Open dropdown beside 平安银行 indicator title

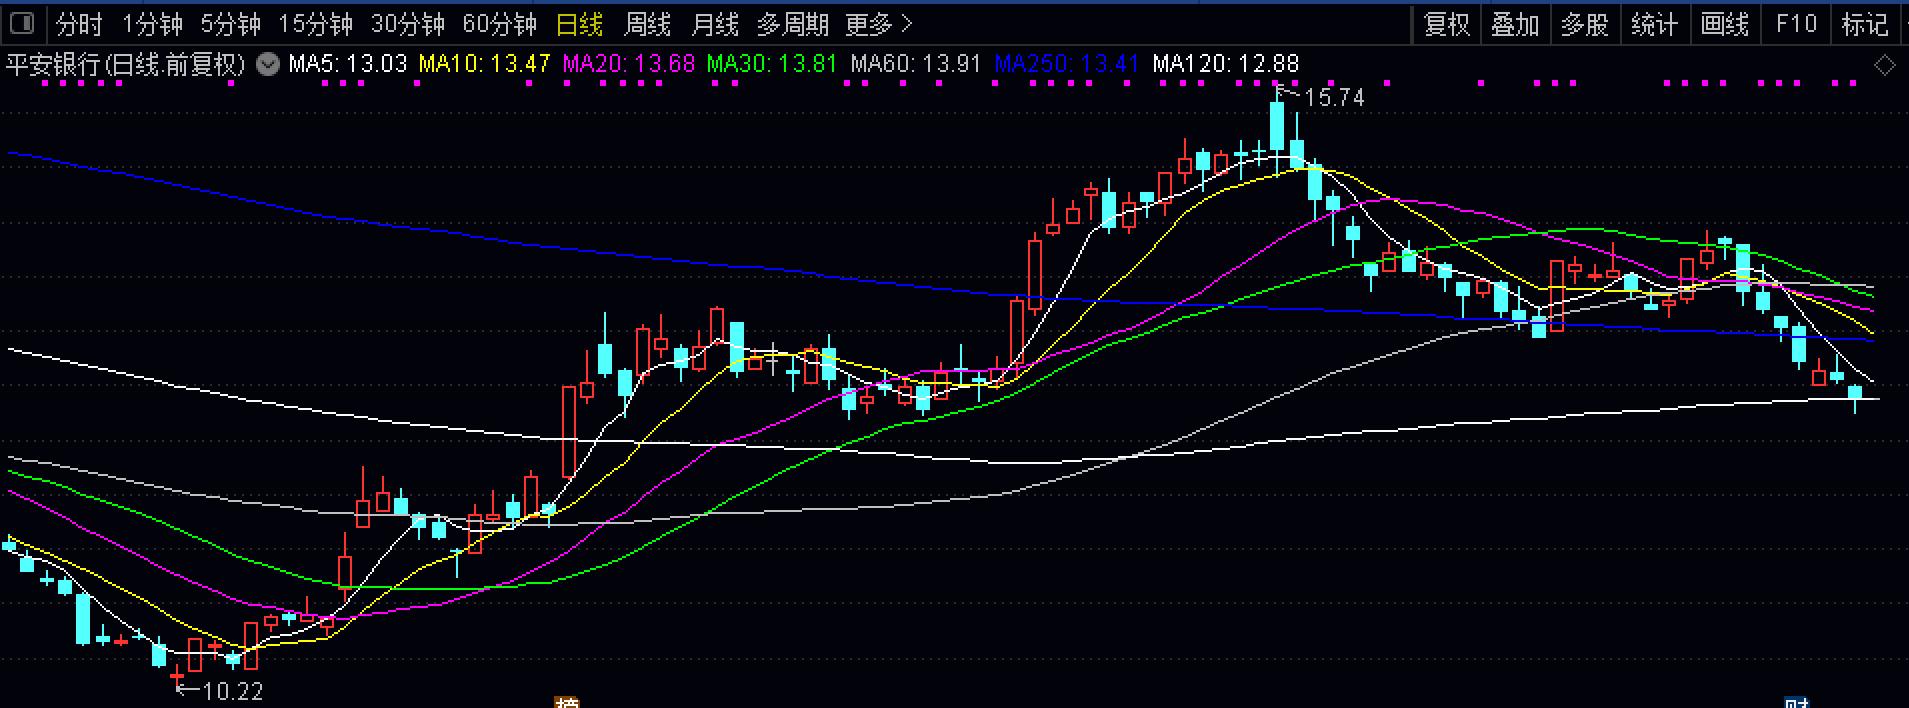pos(267,65)
